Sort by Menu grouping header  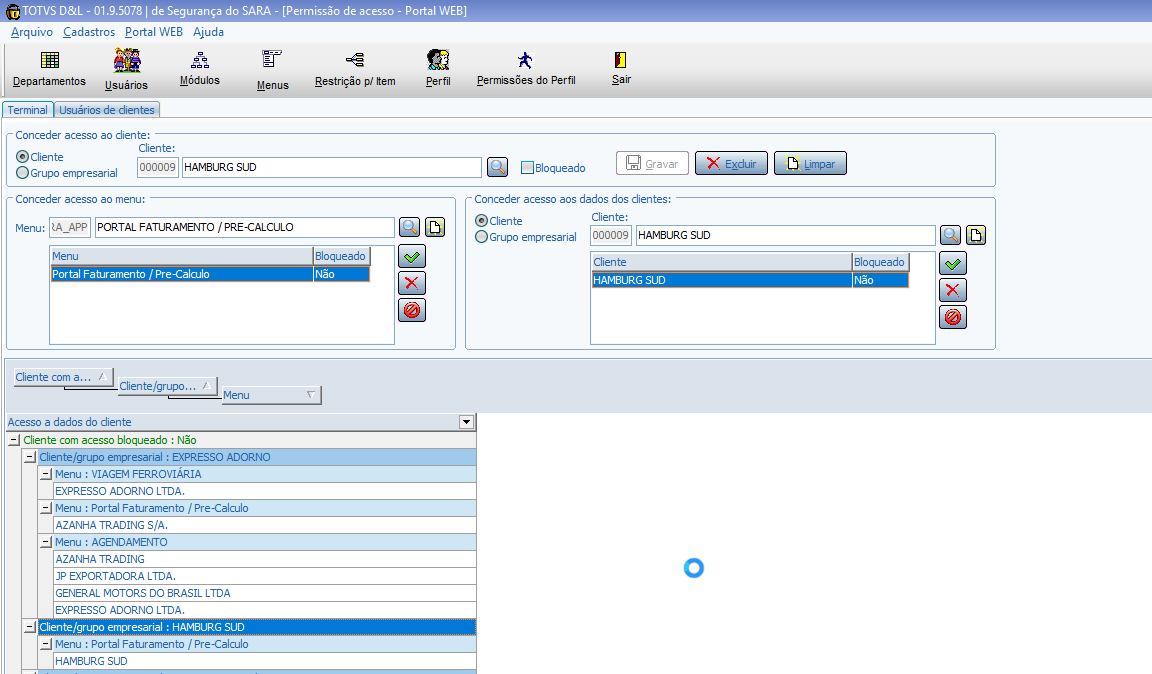(x=271, y=395)
